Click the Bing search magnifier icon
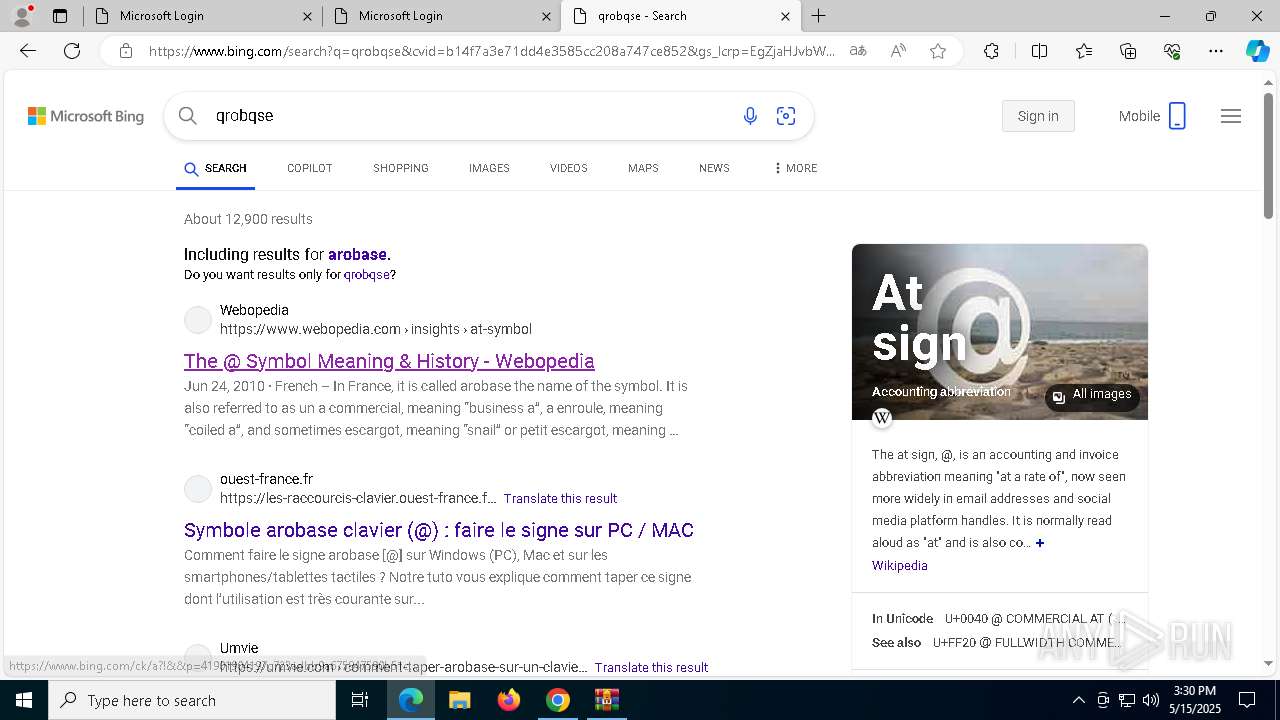This screenshot has height=720, width=1280. click(x=187, y=116)
